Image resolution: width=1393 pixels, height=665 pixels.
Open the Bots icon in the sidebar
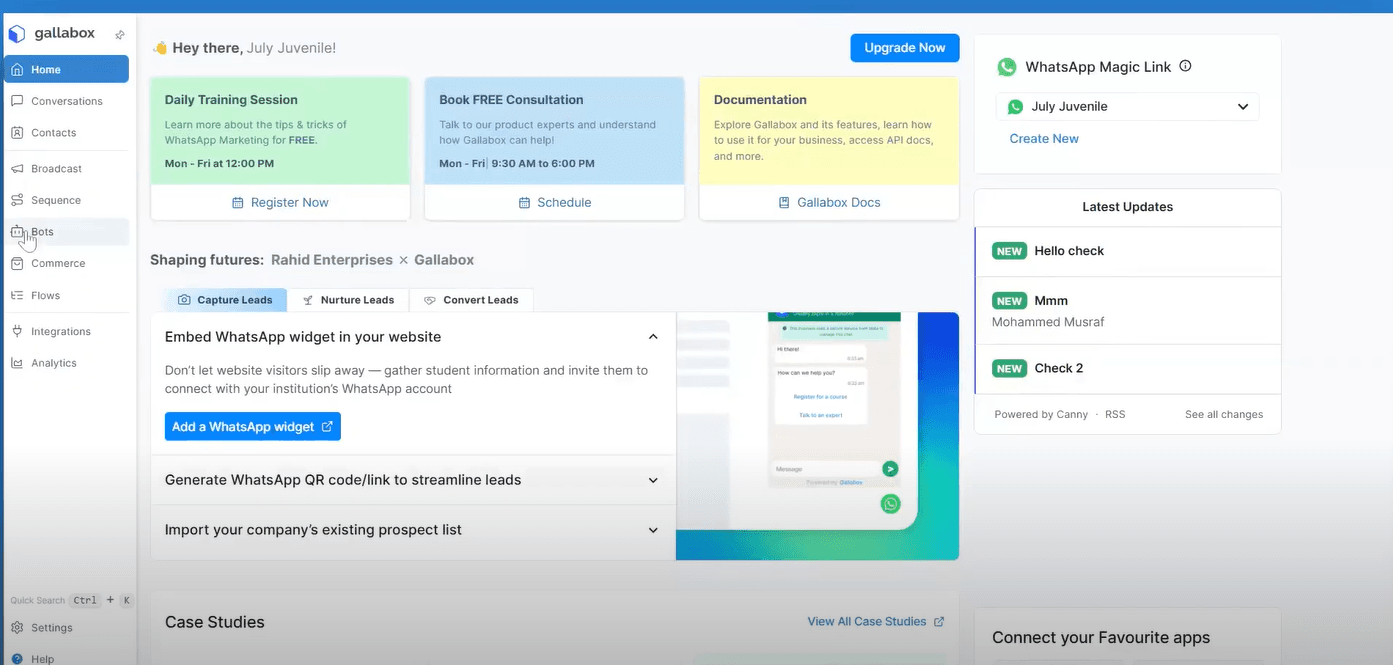(19, 231)
